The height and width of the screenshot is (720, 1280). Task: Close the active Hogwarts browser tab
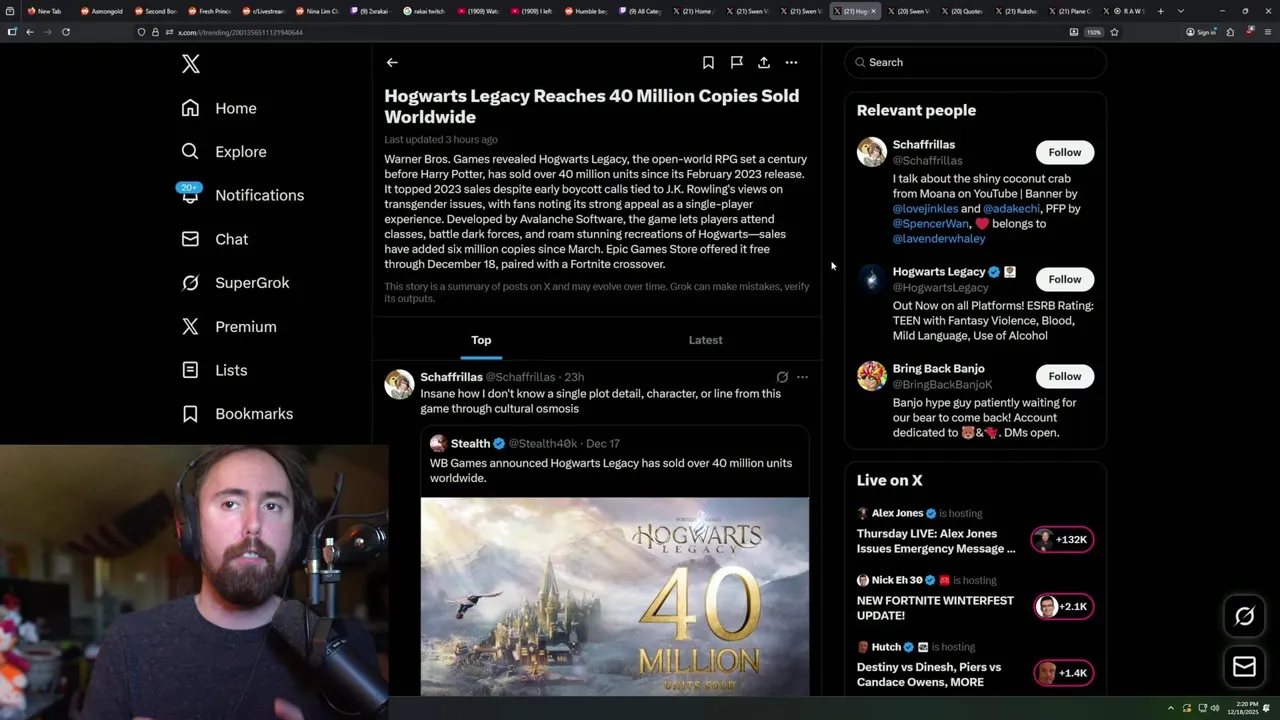point(873,11)
